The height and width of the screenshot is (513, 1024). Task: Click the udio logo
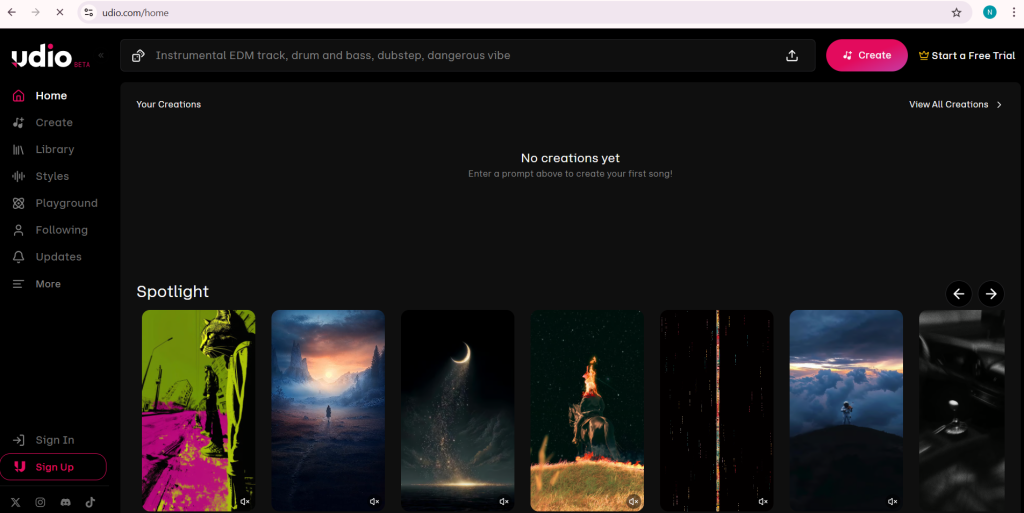click(x=42, y=58)
